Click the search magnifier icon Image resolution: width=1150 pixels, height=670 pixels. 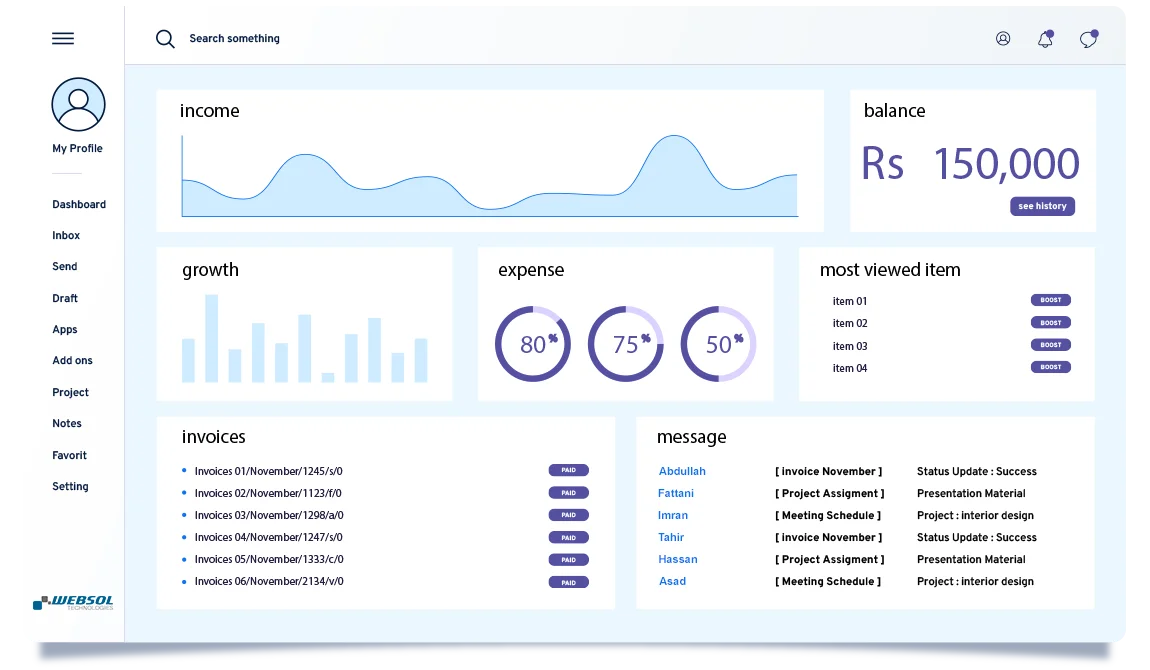[165, 39]
